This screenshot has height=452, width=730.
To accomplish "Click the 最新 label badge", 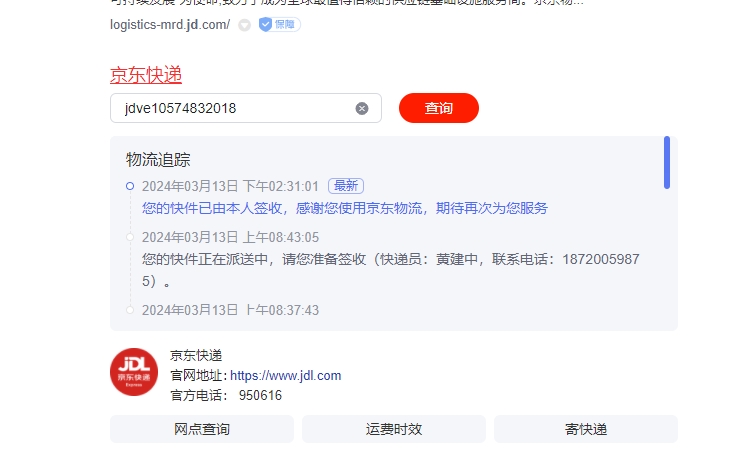I will point(346,186).
